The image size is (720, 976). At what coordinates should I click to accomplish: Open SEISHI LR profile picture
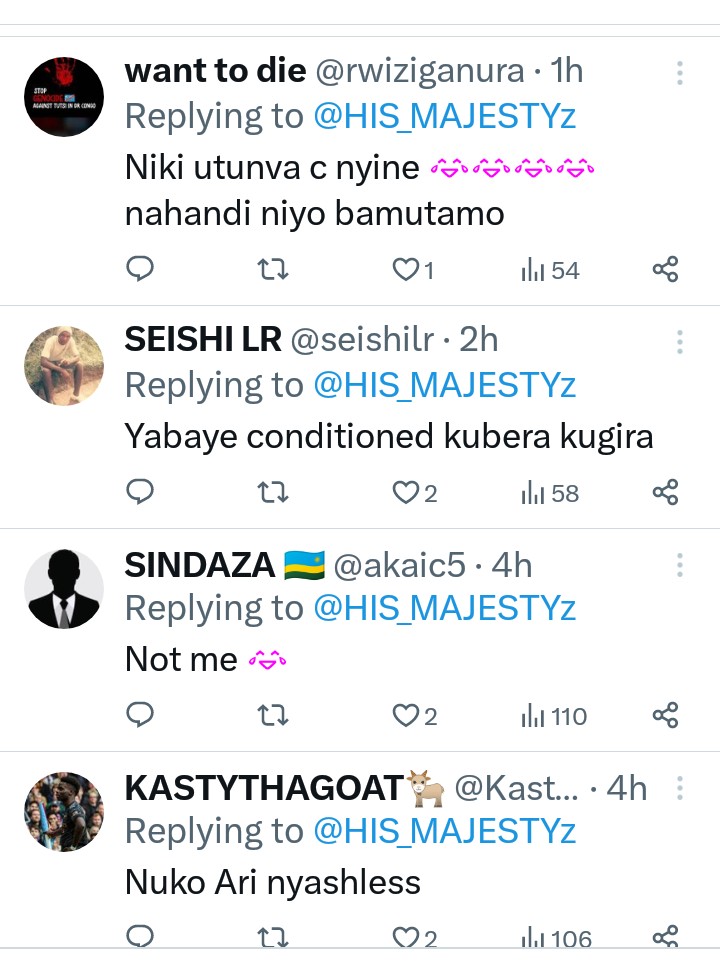click(x=64, y=365)
